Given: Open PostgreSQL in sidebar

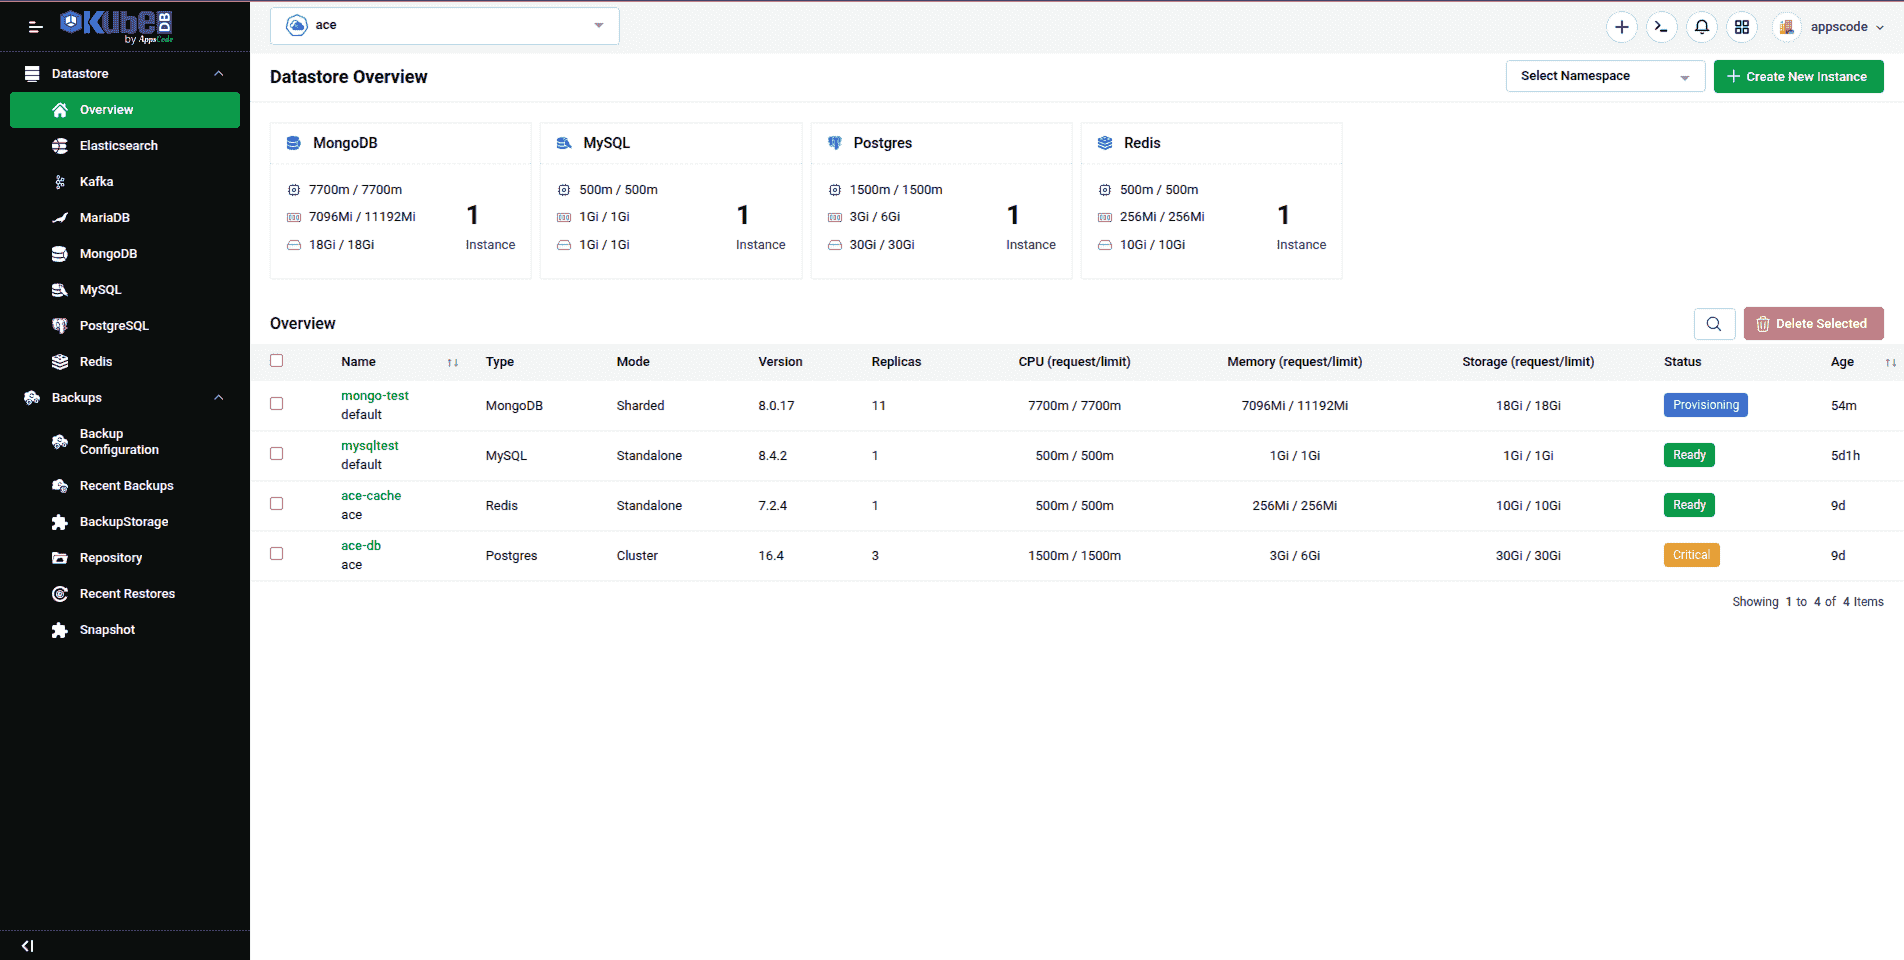Looking at the screenshot, I should 125,326.
